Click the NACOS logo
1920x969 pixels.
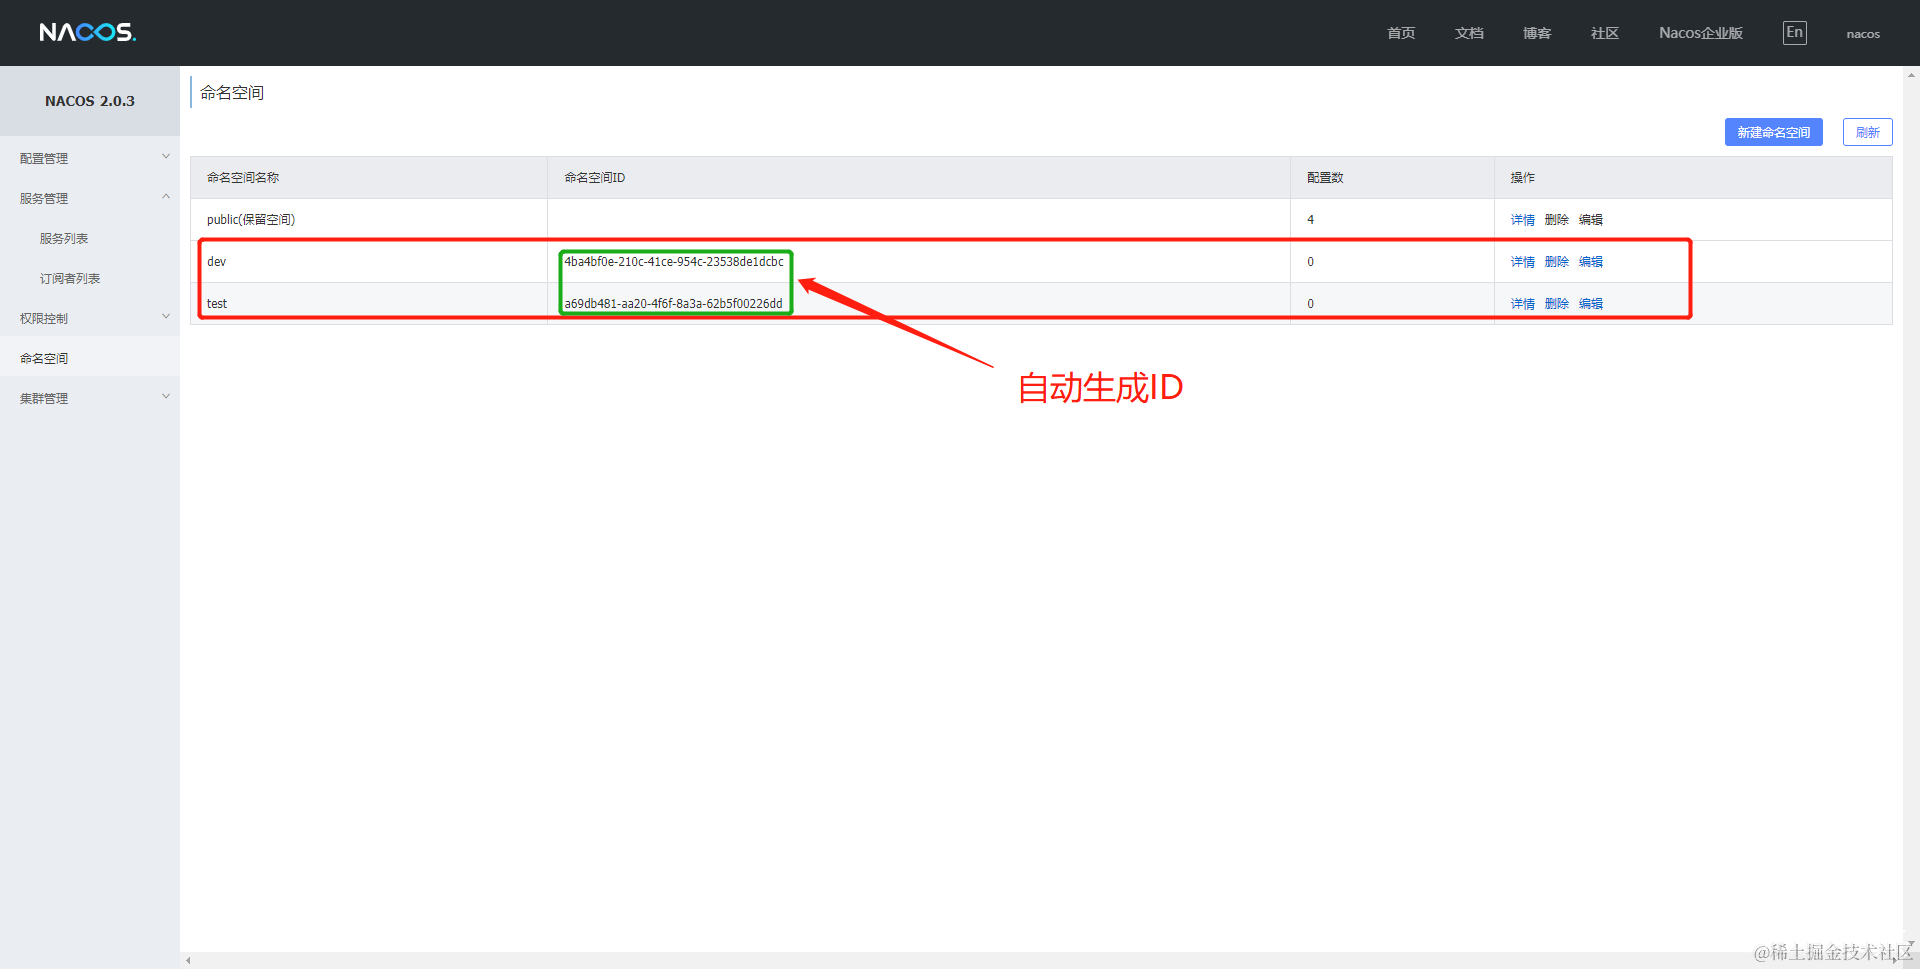coord(87,32)
